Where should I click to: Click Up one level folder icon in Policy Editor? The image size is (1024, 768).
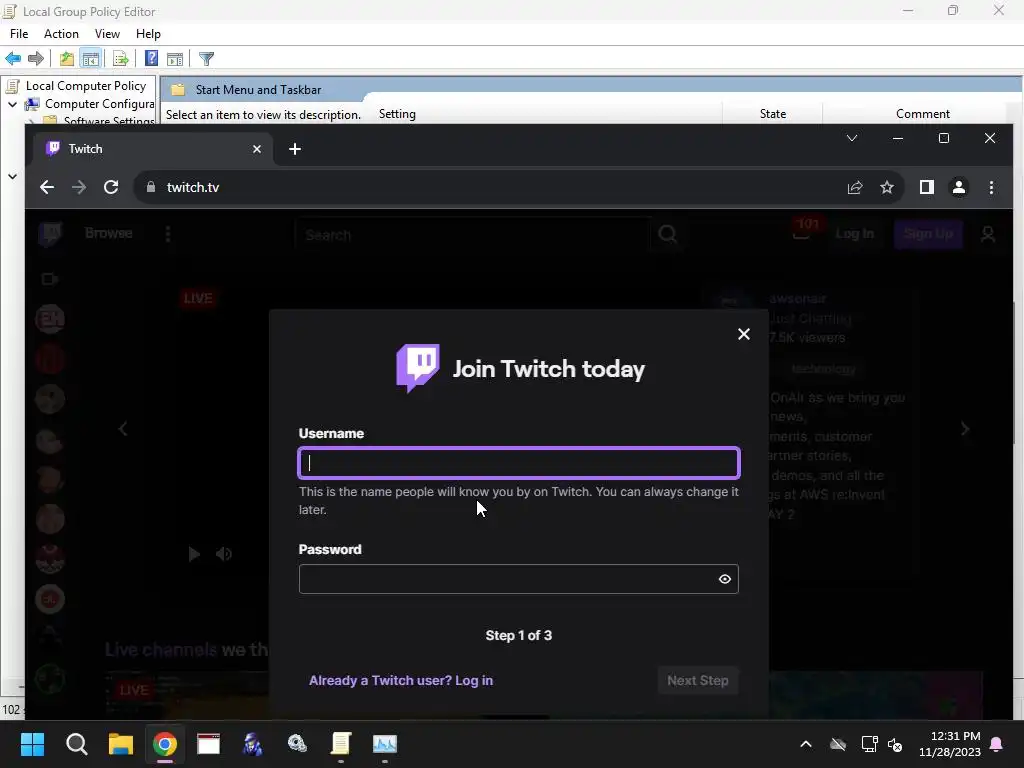(67, 59)
